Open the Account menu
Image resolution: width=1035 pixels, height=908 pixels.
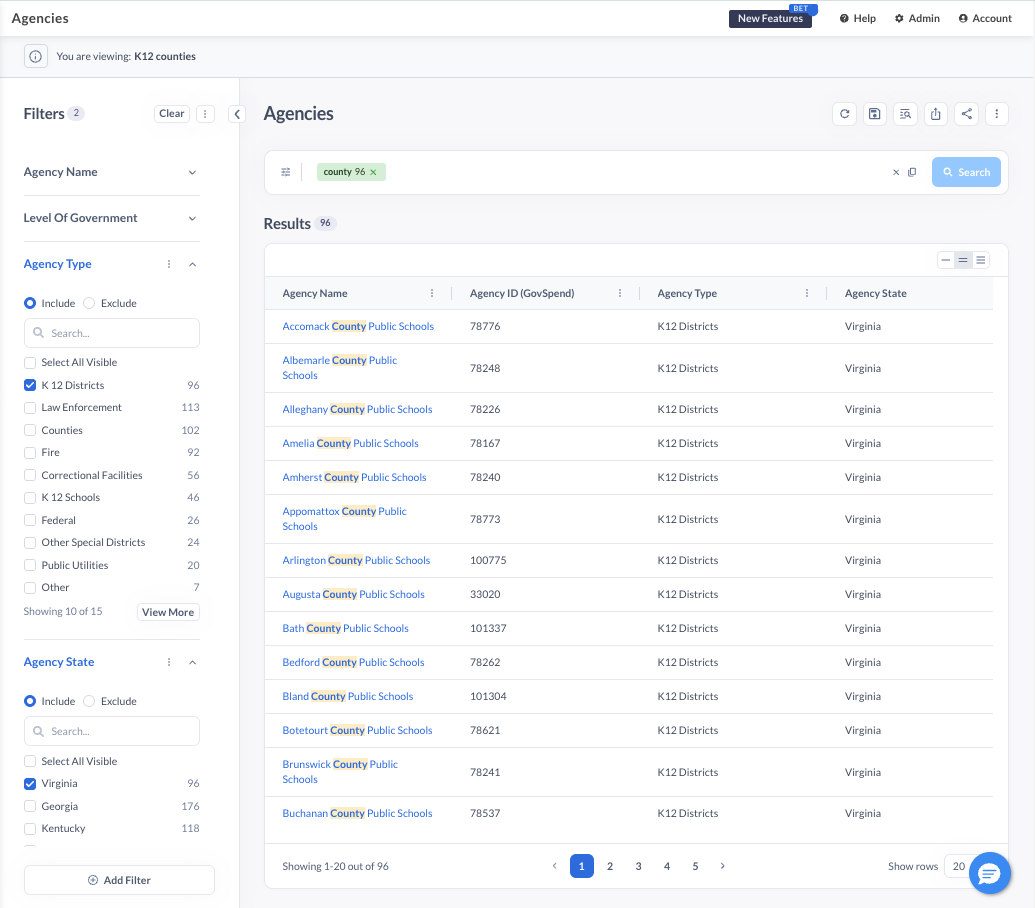tap(985, 18)
